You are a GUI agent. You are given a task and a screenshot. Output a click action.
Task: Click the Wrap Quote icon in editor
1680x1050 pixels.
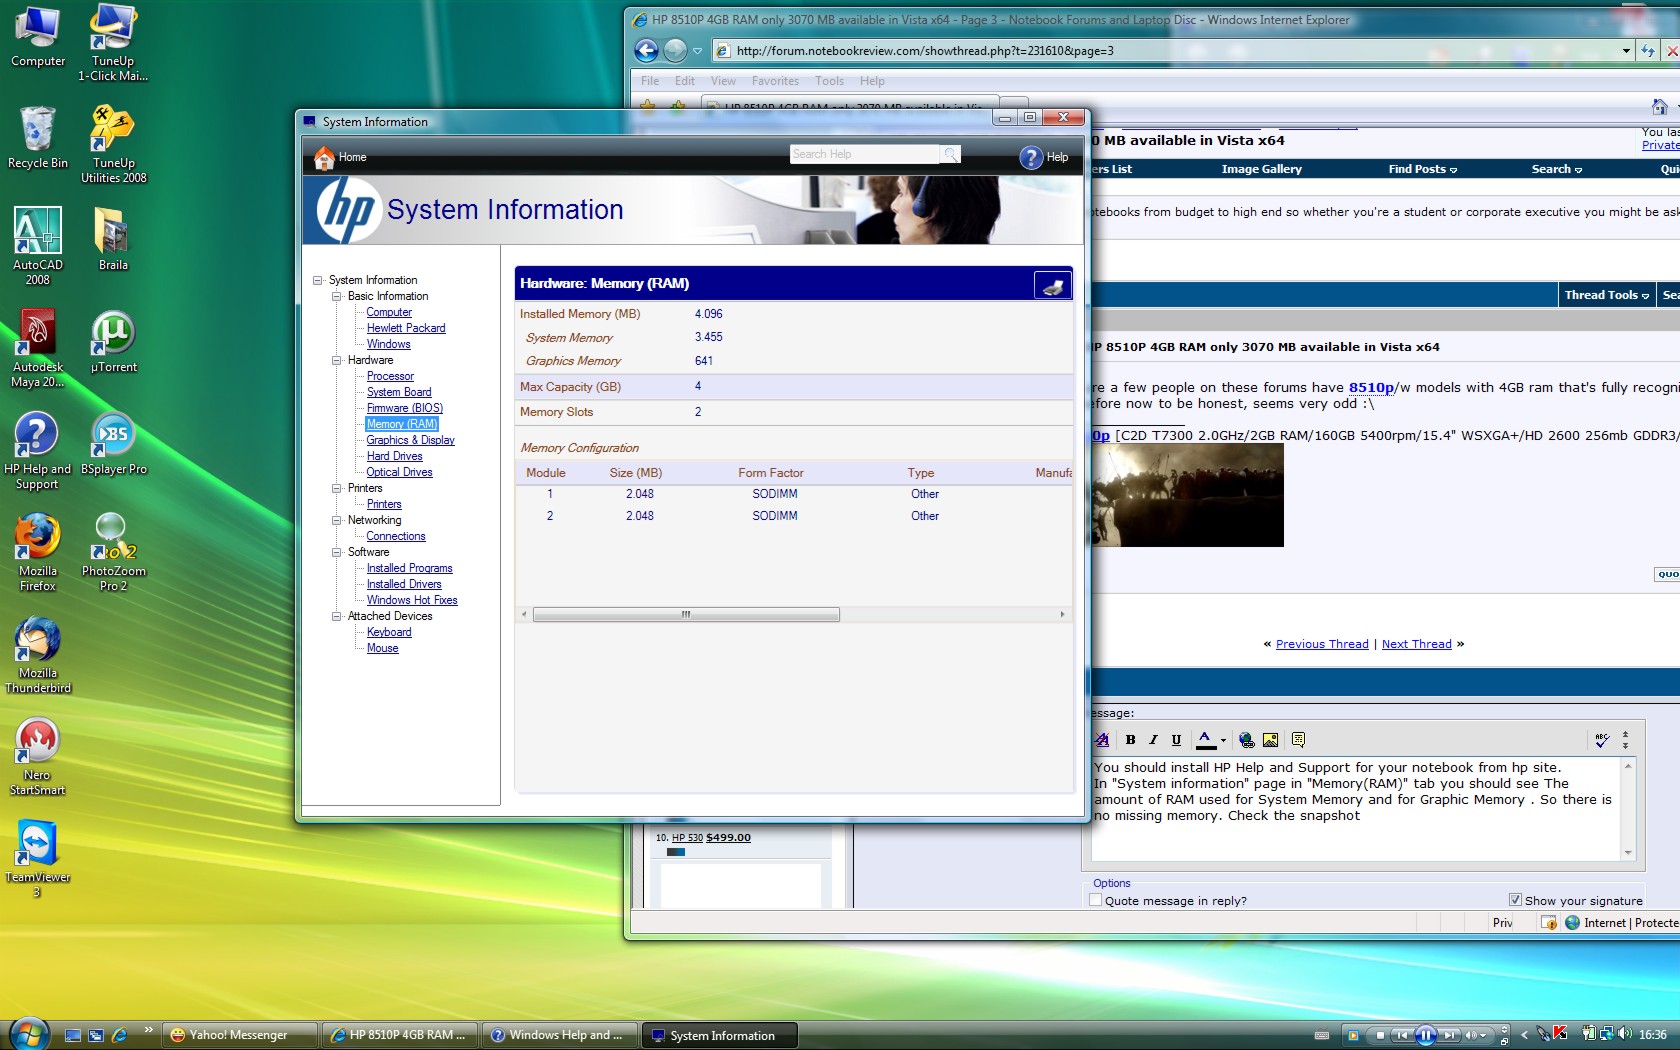(x=1298, y=740)
